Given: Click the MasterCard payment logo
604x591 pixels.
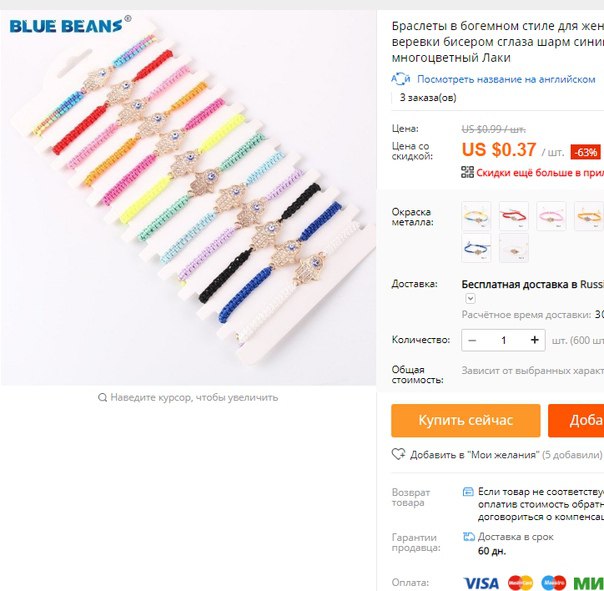Looking at the screenshot, I should [520, 583].
